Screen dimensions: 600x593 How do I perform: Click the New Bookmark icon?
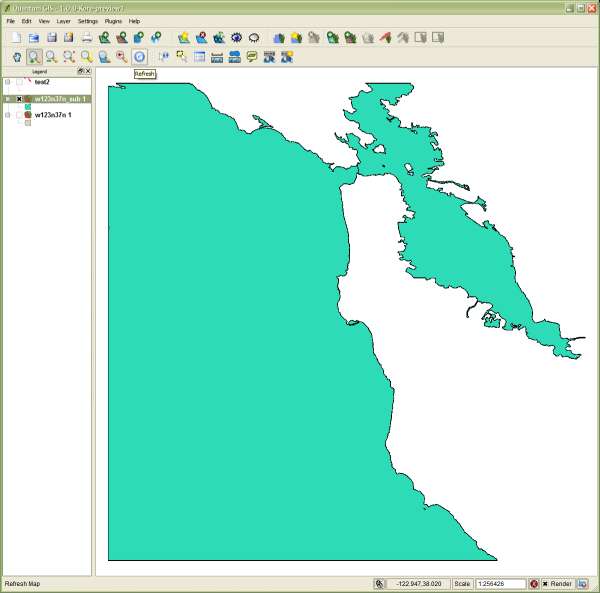pyautogui.click(x=287, y=57)
